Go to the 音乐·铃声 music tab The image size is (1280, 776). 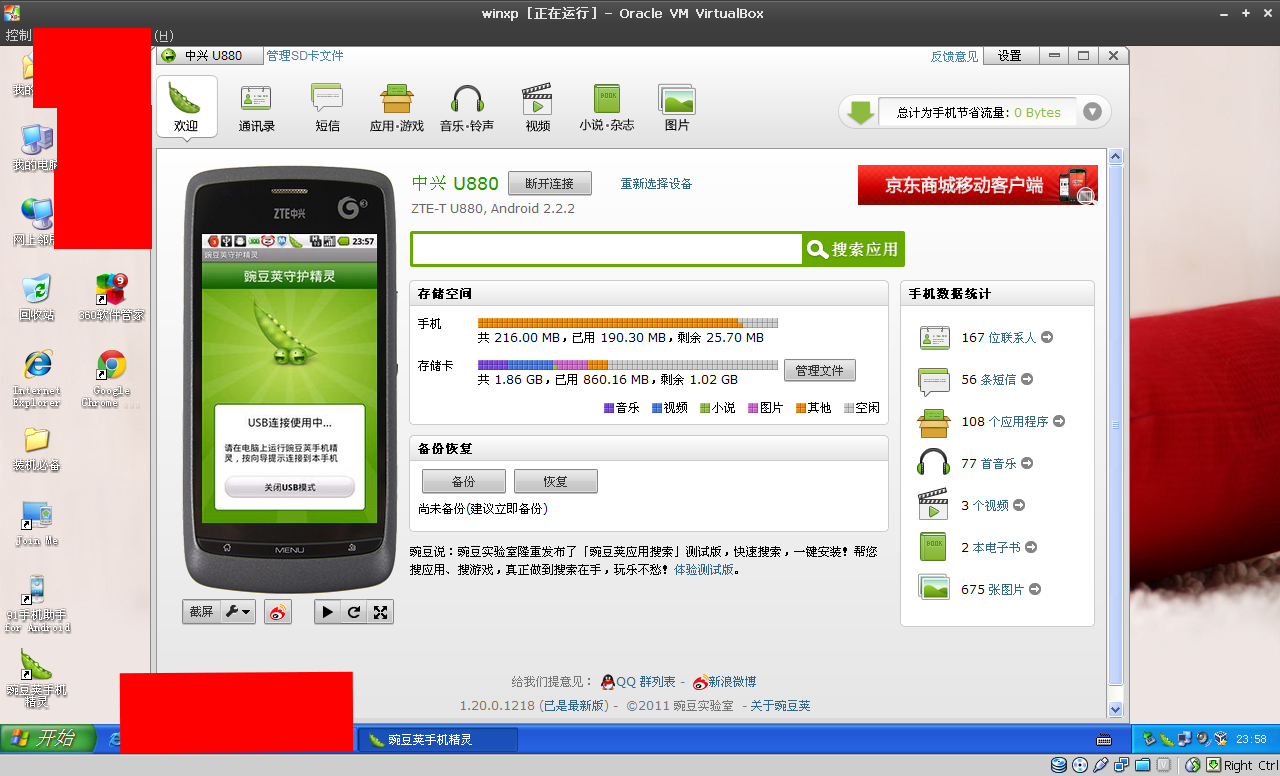pyautogui.click(x=467, y=107)
